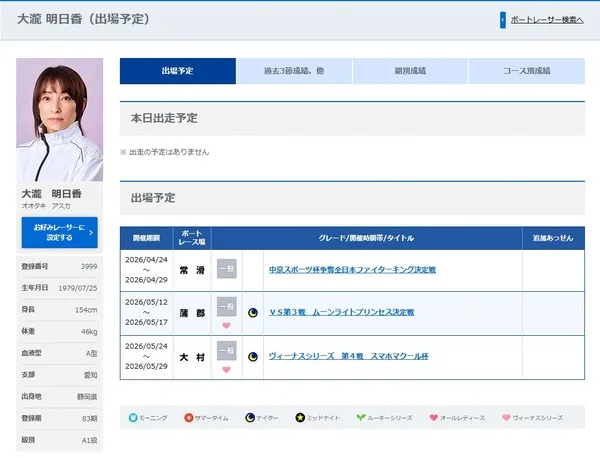The height and width of the screenshot is (458, 600).
Task: Open the 中京スポーツ杯争奪全日本ファイターキング決定戦 link
Action: pyautogui.click(x=352, y=270)
